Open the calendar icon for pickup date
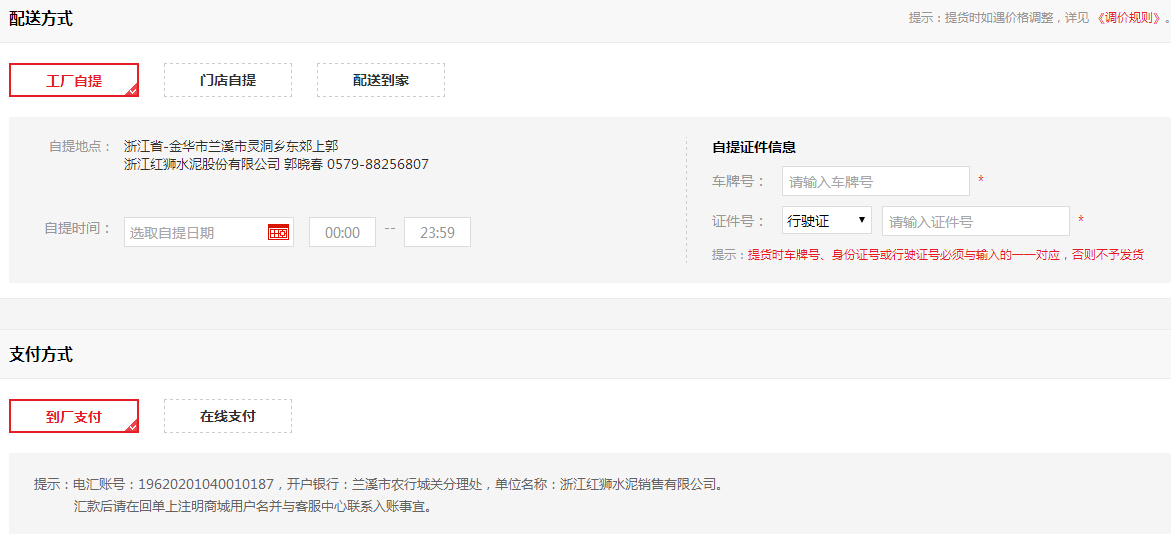 point(278,232)
